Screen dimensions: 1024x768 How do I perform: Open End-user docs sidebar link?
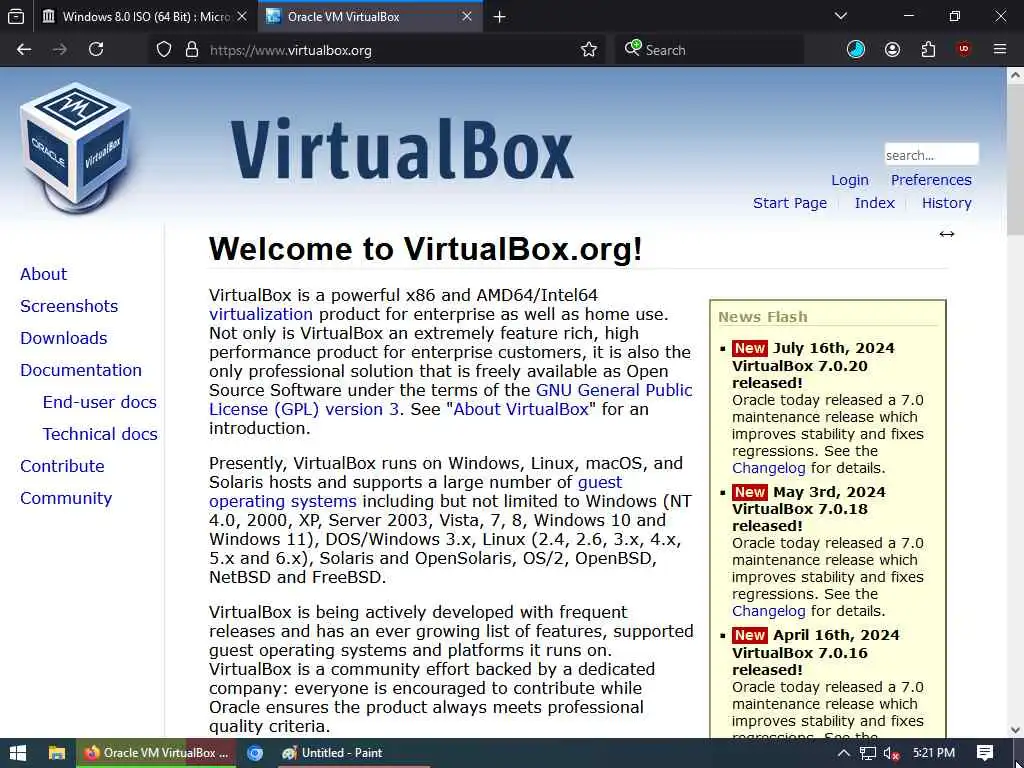(x=99, y=402)
